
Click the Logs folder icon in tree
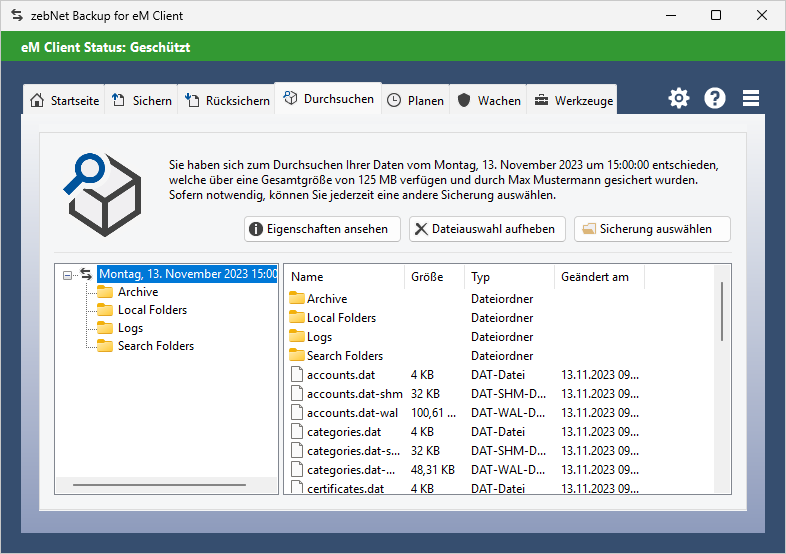(105, 328)
